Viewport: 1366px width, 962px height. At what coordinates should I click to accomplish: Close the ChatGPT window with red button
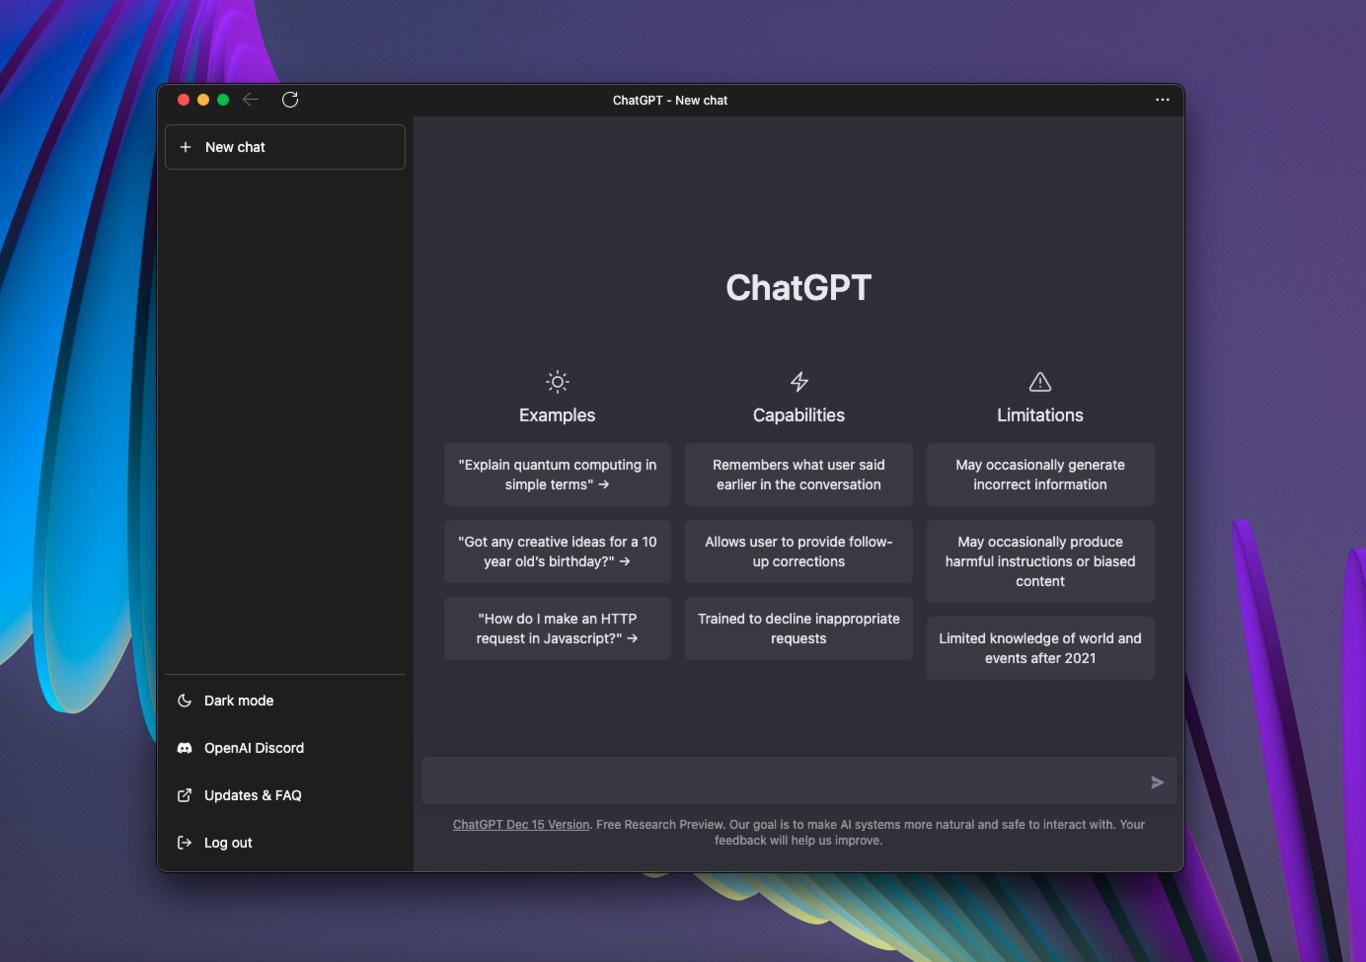pyautogui.click(x=183, y=99)
